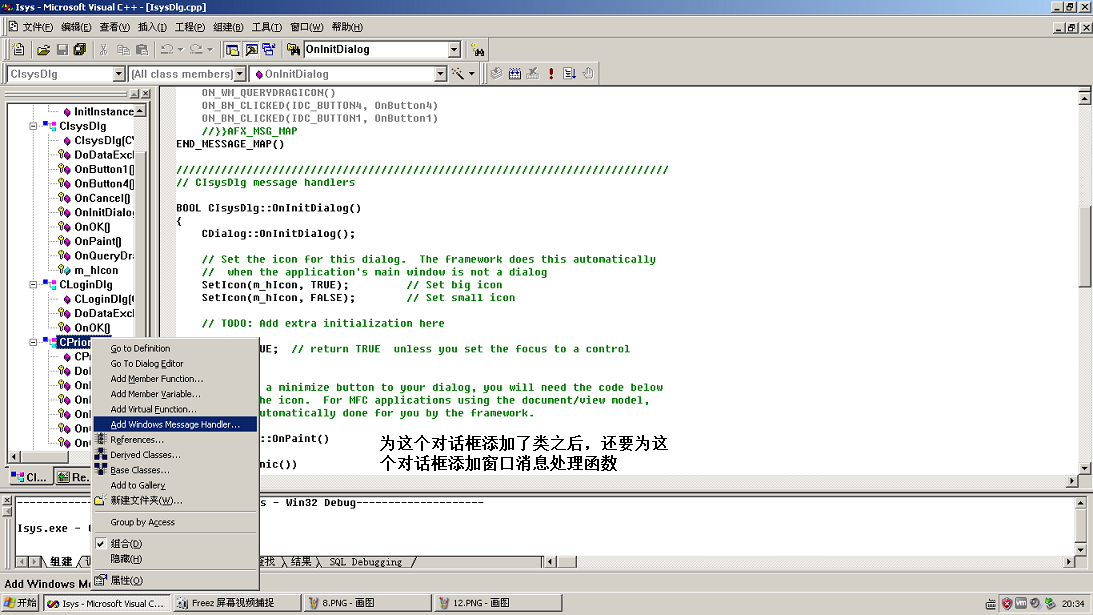Open the 查看(V) menu
The width and height of the screenshot is (1093, 615).
coord(114,27)
